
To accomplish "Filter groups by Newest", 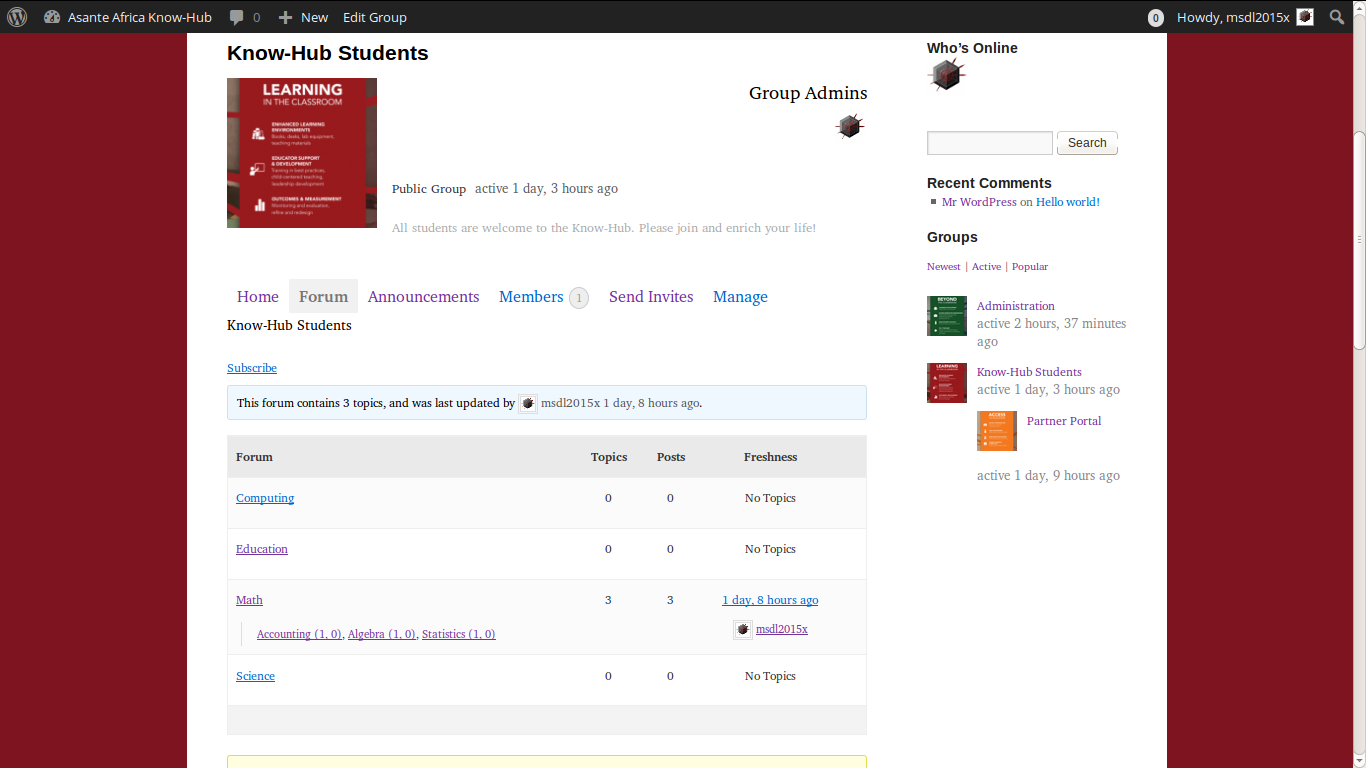I will [x=944, y=267].
